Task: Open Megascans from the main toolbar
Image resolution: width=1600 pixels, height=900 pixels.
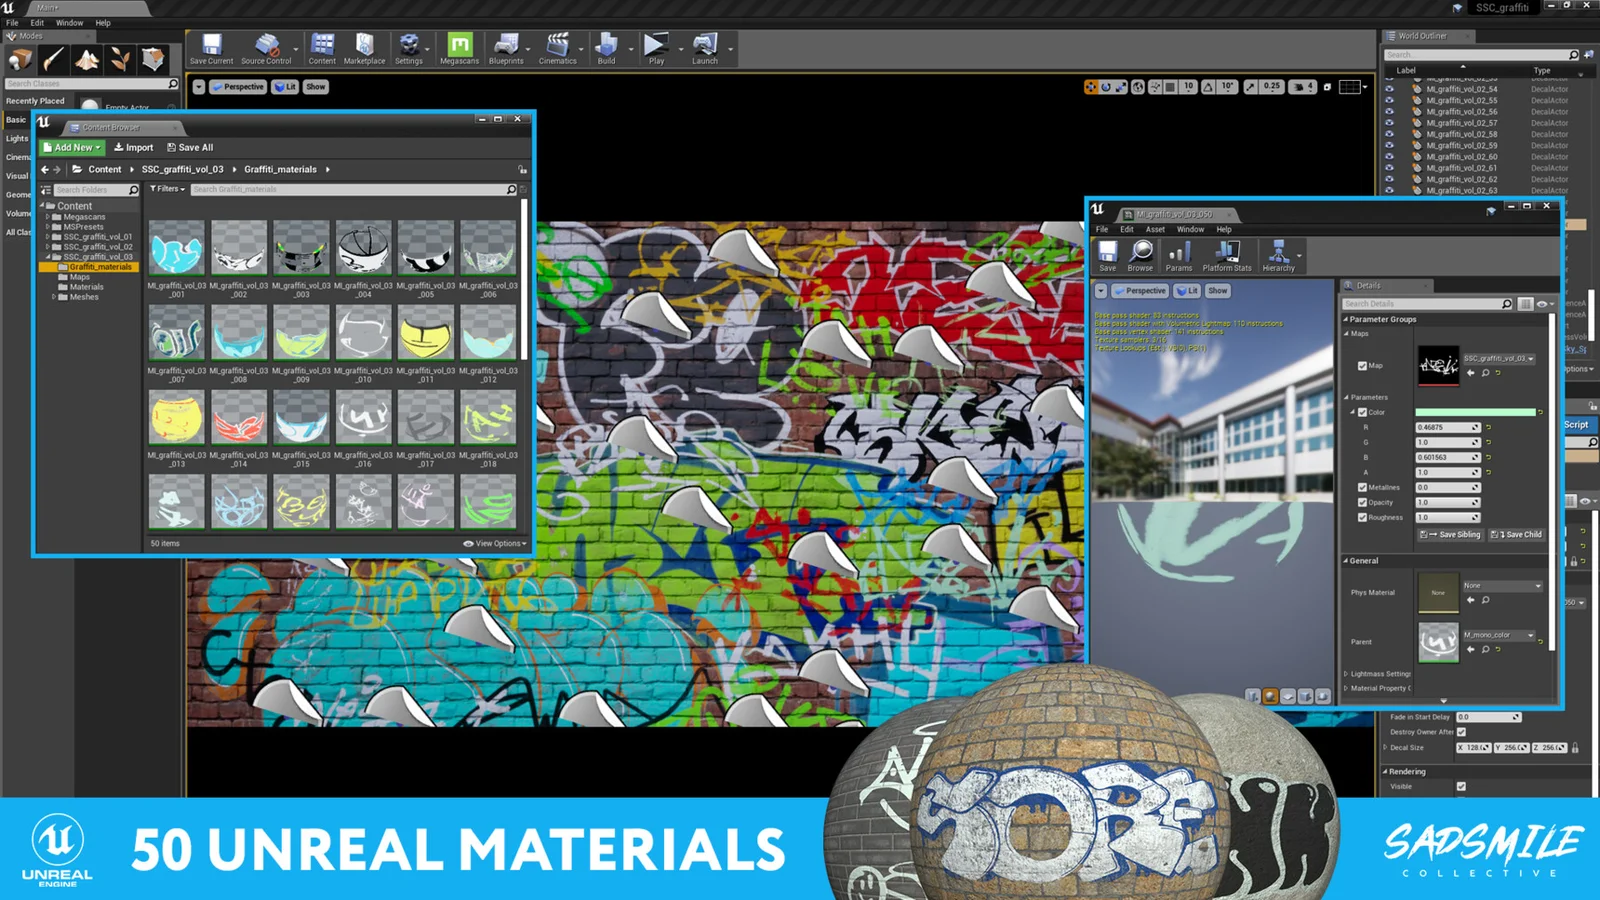Action: [x=459, y=46]
